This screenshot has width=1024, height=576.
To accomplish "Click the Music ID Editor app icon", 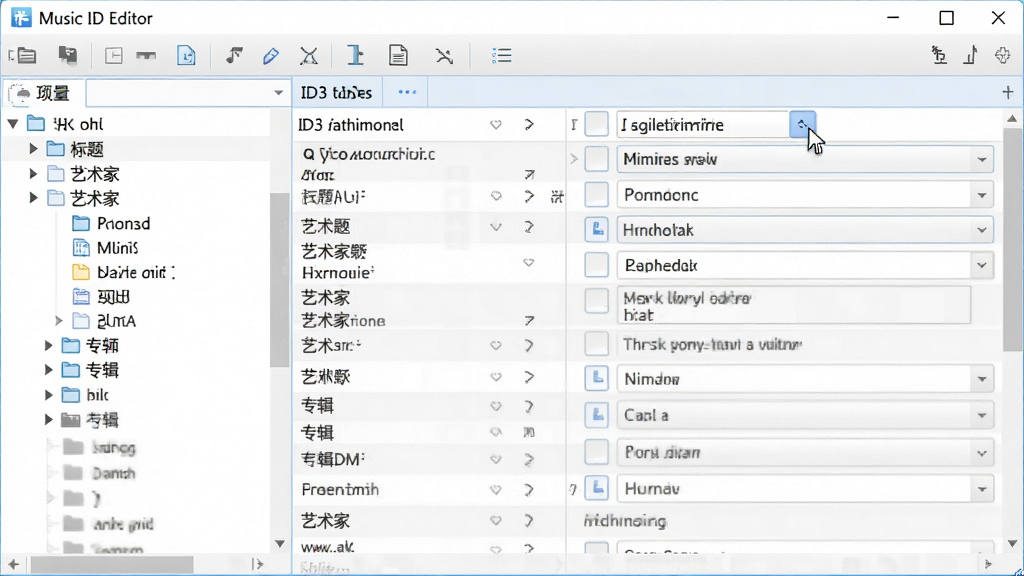I will pyautogui.click(x=21, y=18).
